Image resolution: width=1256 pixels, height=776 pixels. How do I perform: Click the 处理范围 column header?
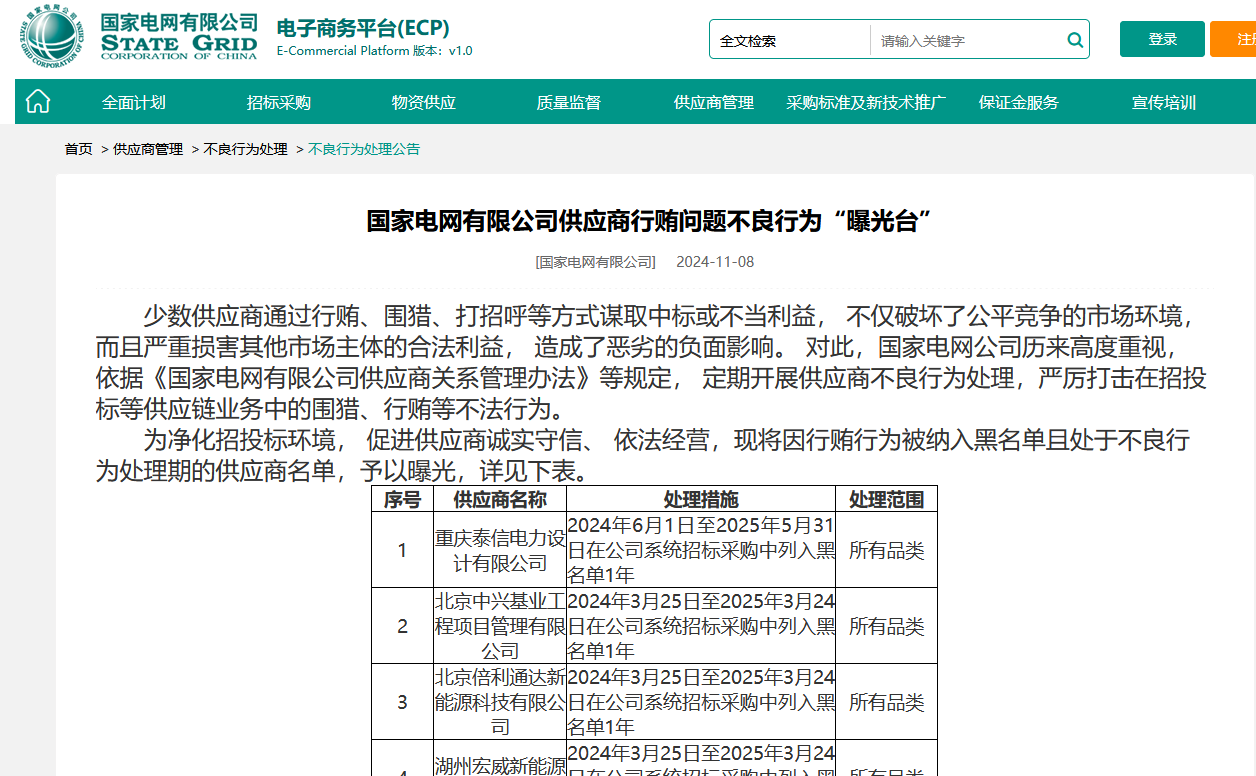coord(887,499)
